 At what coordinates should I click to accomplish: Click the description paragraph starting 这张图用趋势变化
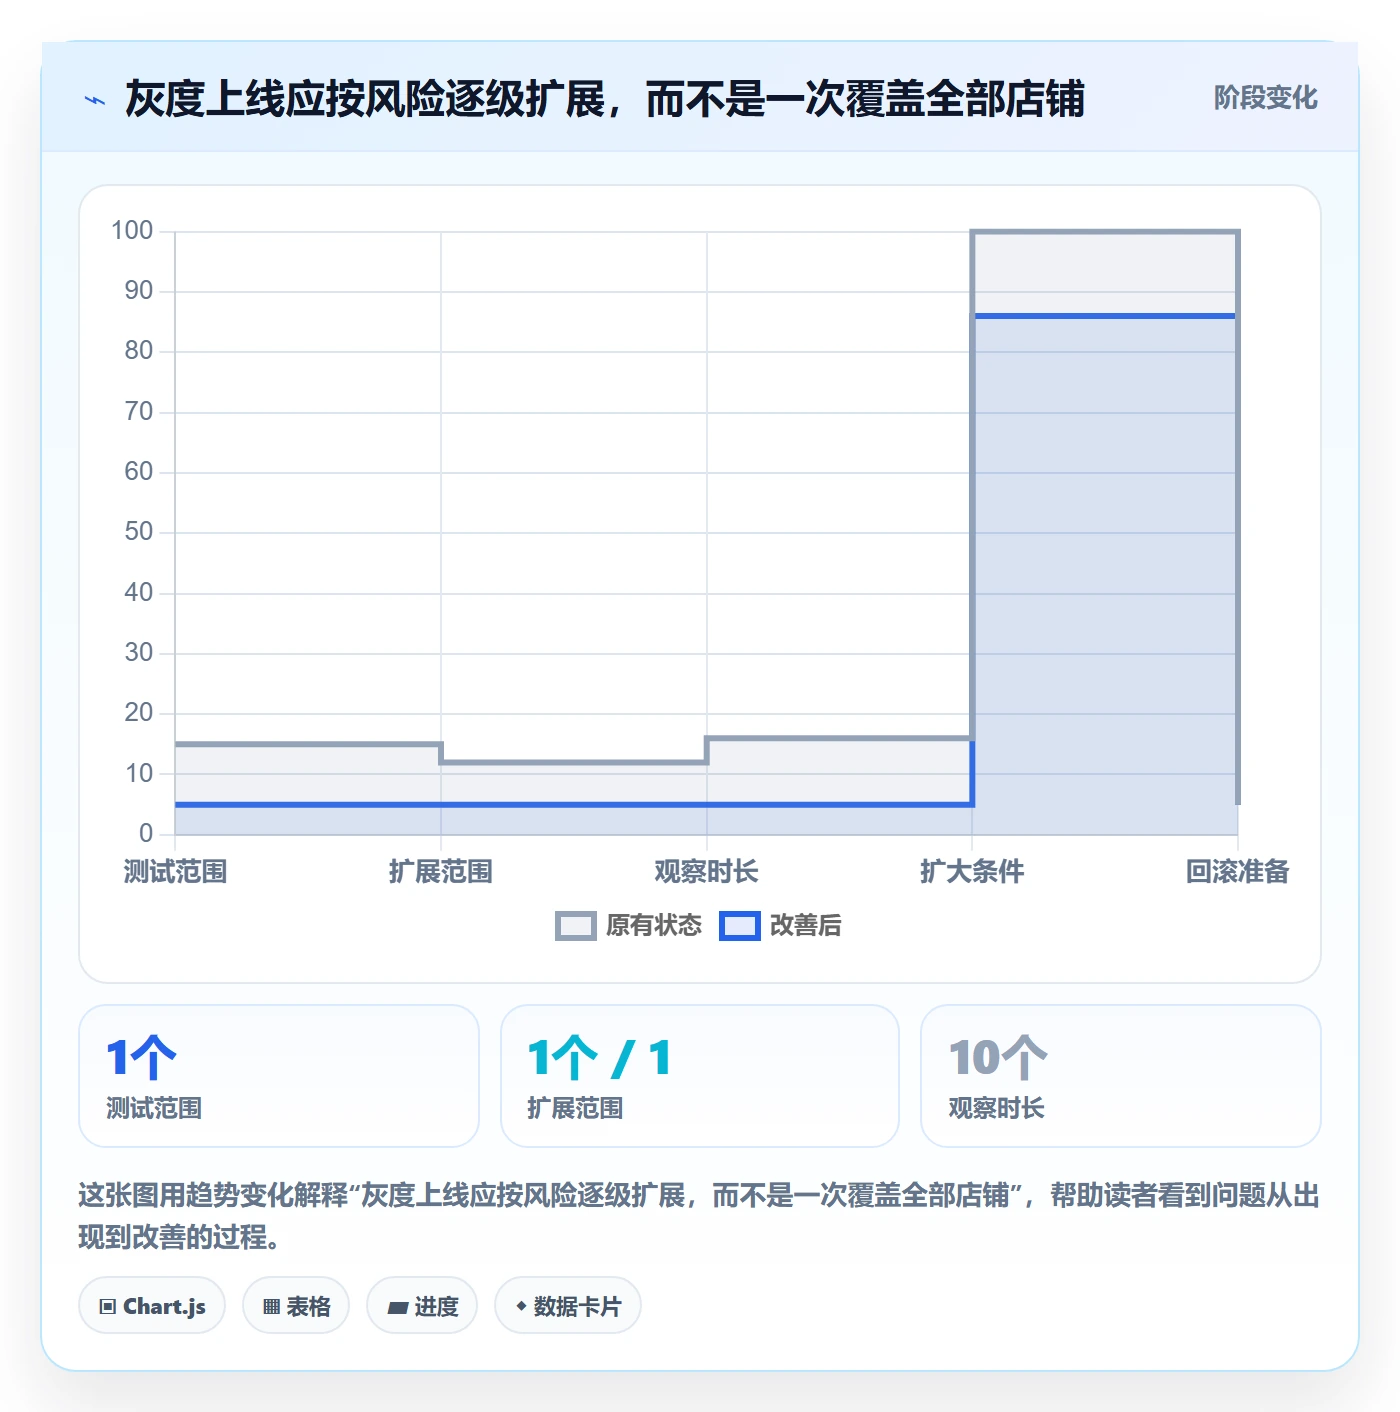click(700, 1216)
